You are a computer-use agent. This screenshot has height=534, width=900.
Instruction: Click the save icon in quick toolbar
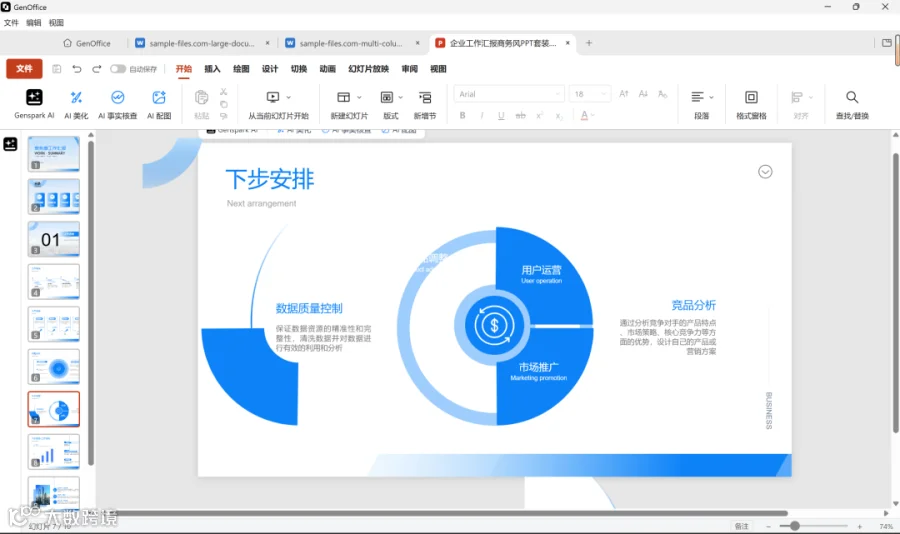pos(57,69)
